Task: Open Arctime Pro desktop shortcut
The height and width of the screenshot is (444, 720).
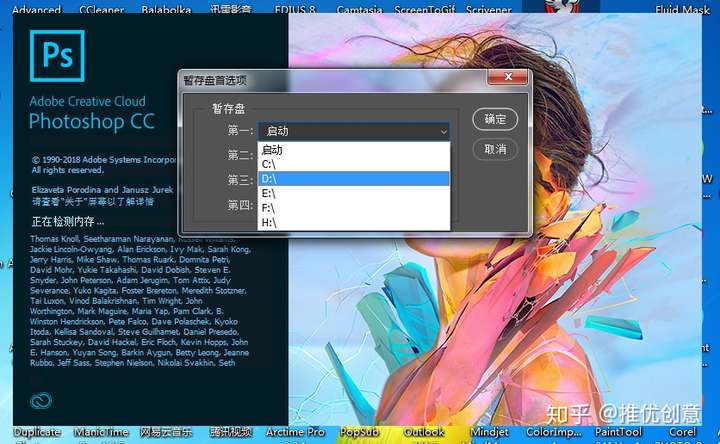Action: tap(295, 432)
